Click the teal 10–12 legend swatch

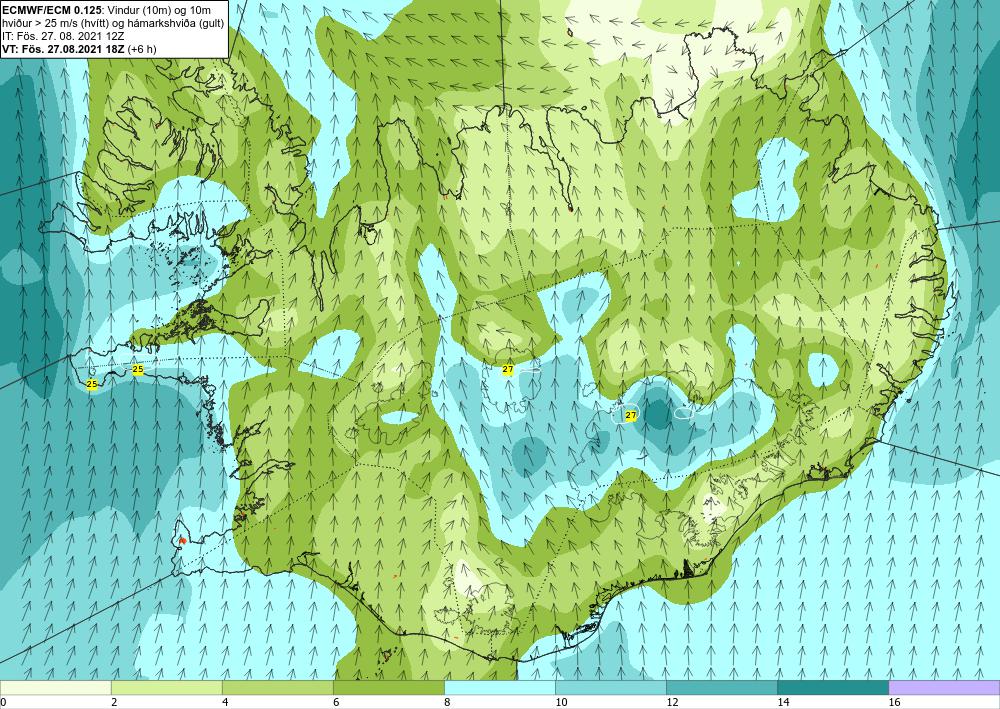click(610, 687)
